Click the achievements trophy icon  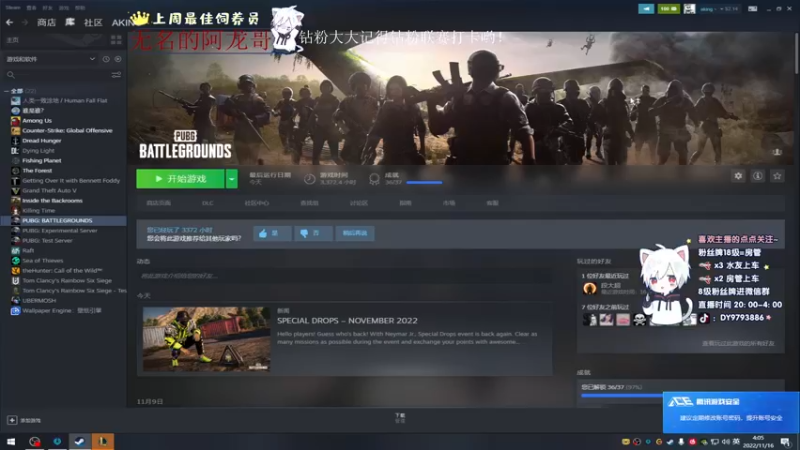[x=374, y=179]
